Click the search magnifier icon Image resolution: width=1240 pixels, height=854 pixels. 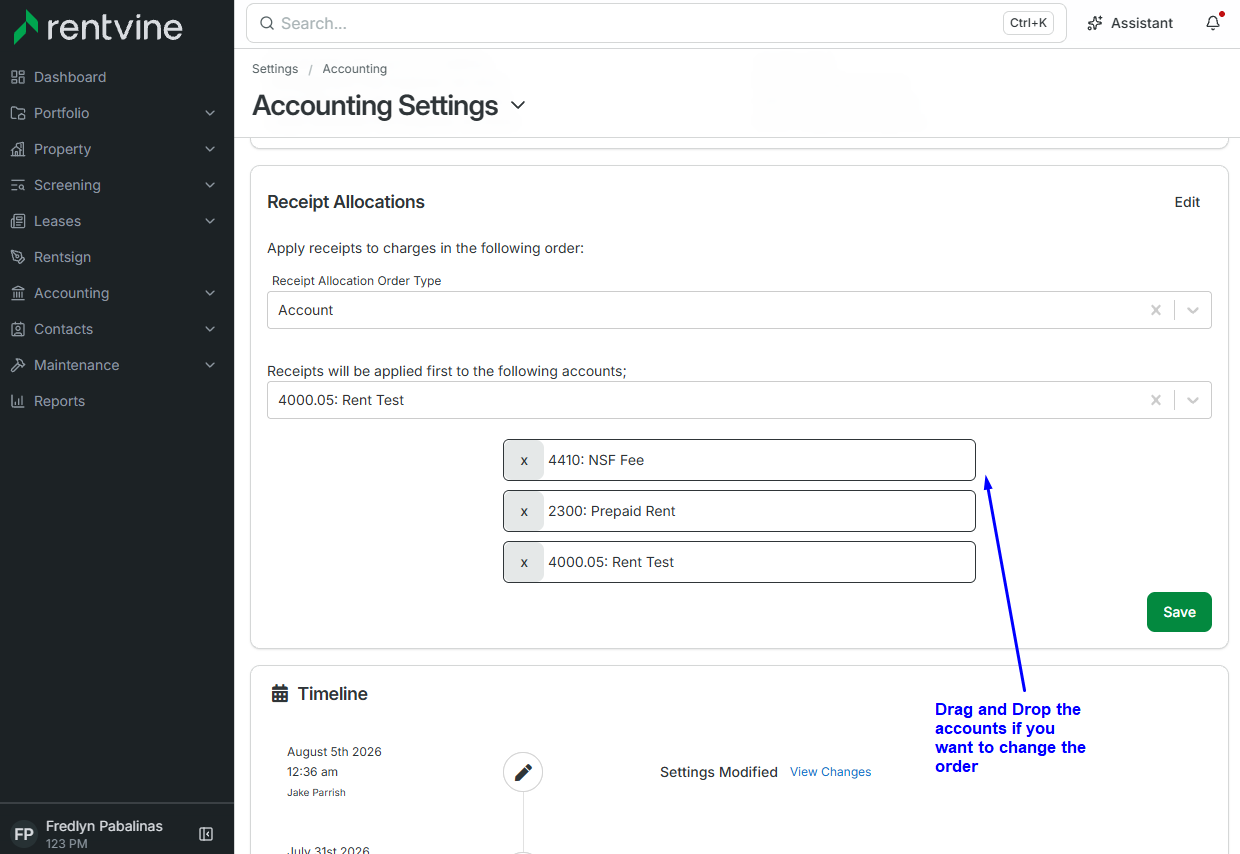(267, 23)
